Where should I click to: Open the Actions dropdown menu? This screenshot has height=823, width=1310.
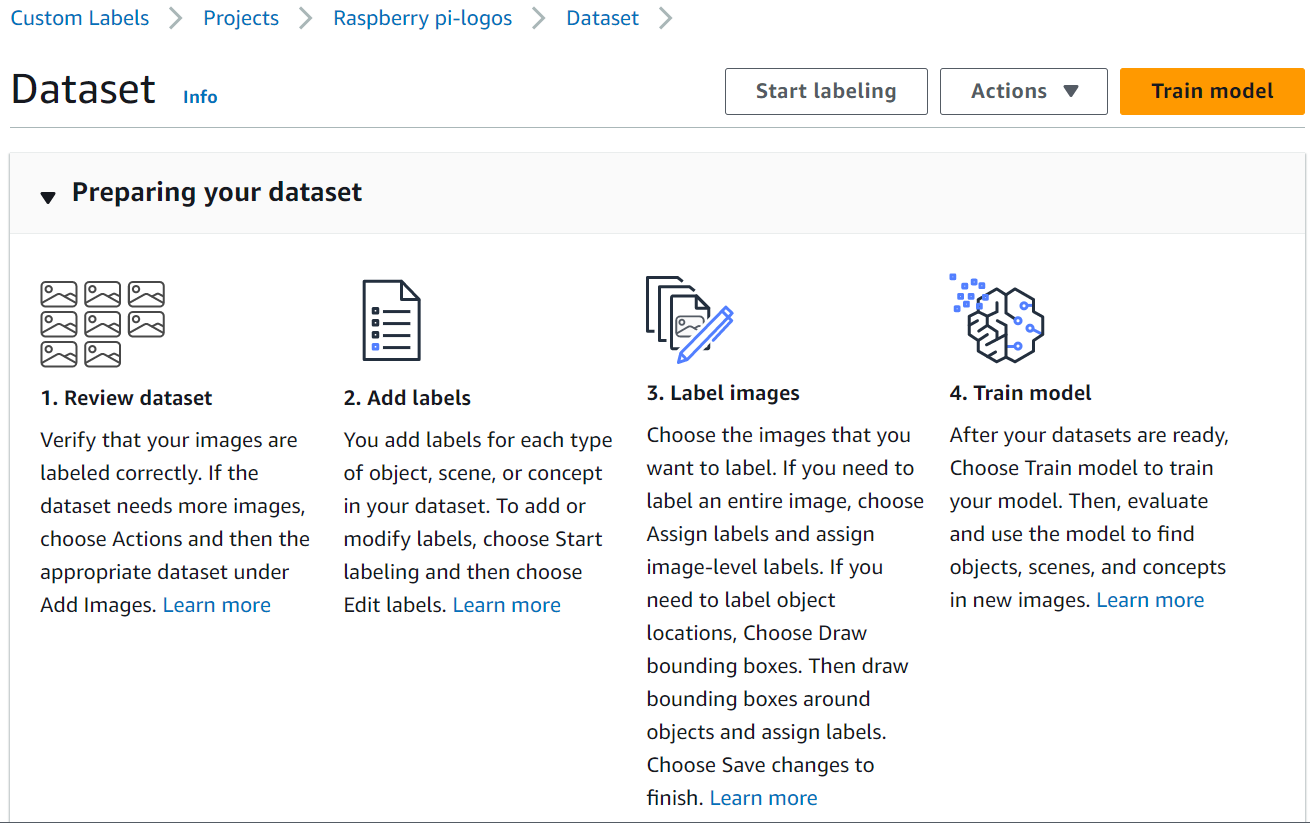1024,91
